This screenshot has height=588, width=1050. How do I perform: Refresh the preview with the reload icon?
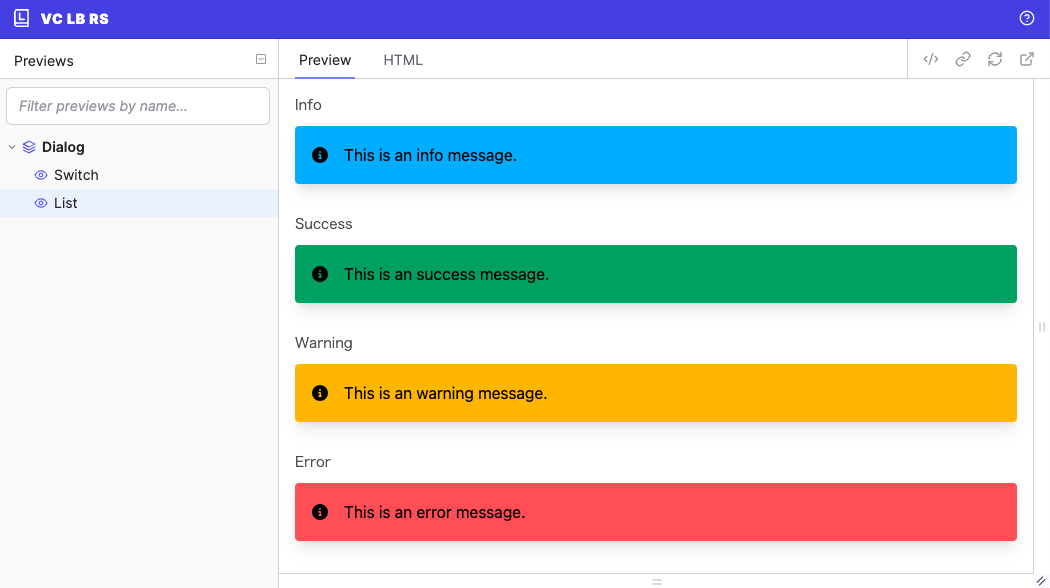coord(995,59)
